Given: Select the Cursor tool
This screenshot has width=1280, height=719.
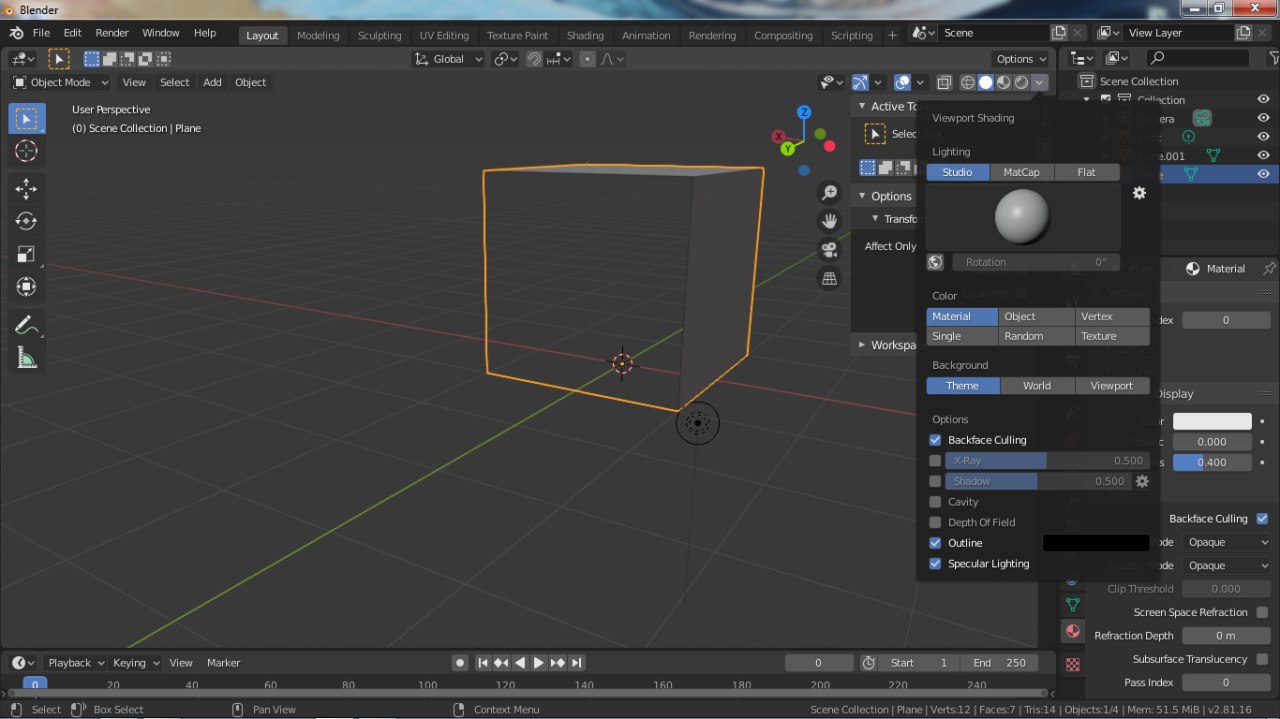Looking at the screenshot, I should click(27, 151).
